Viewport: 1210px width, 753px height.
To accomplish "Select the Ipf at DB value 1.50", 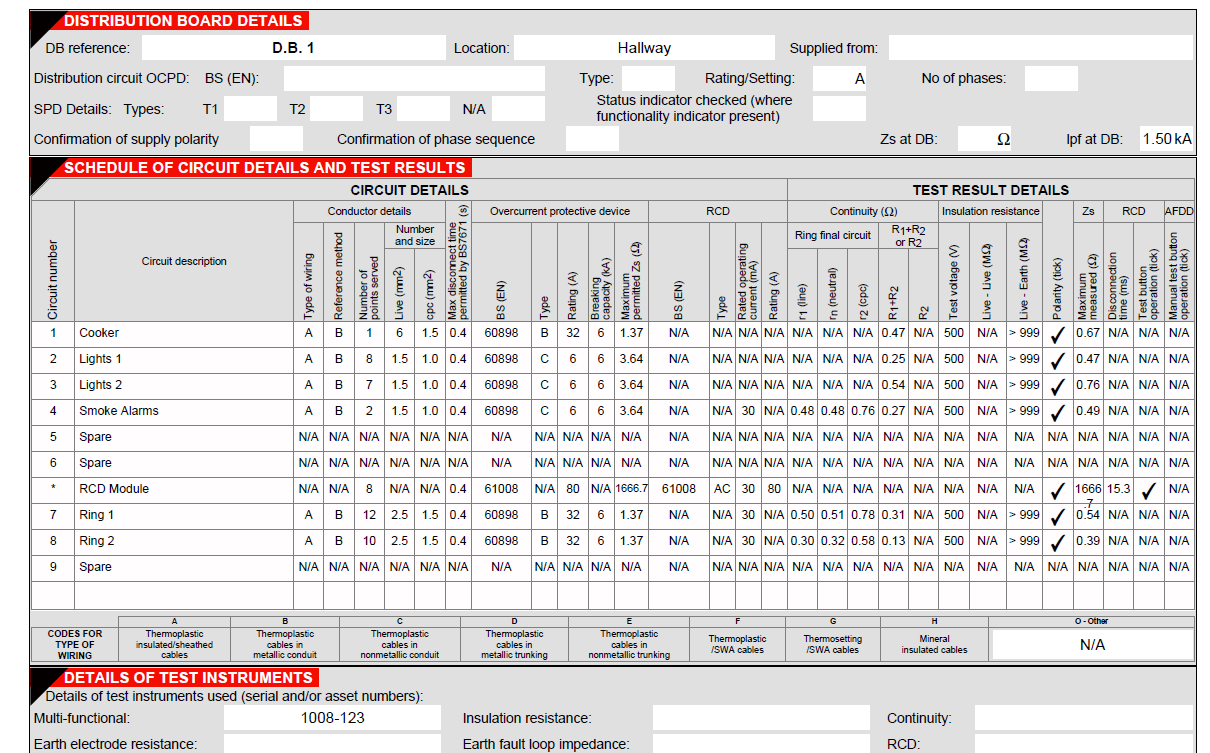I will pyautogui.click(x=1166, y=139).
